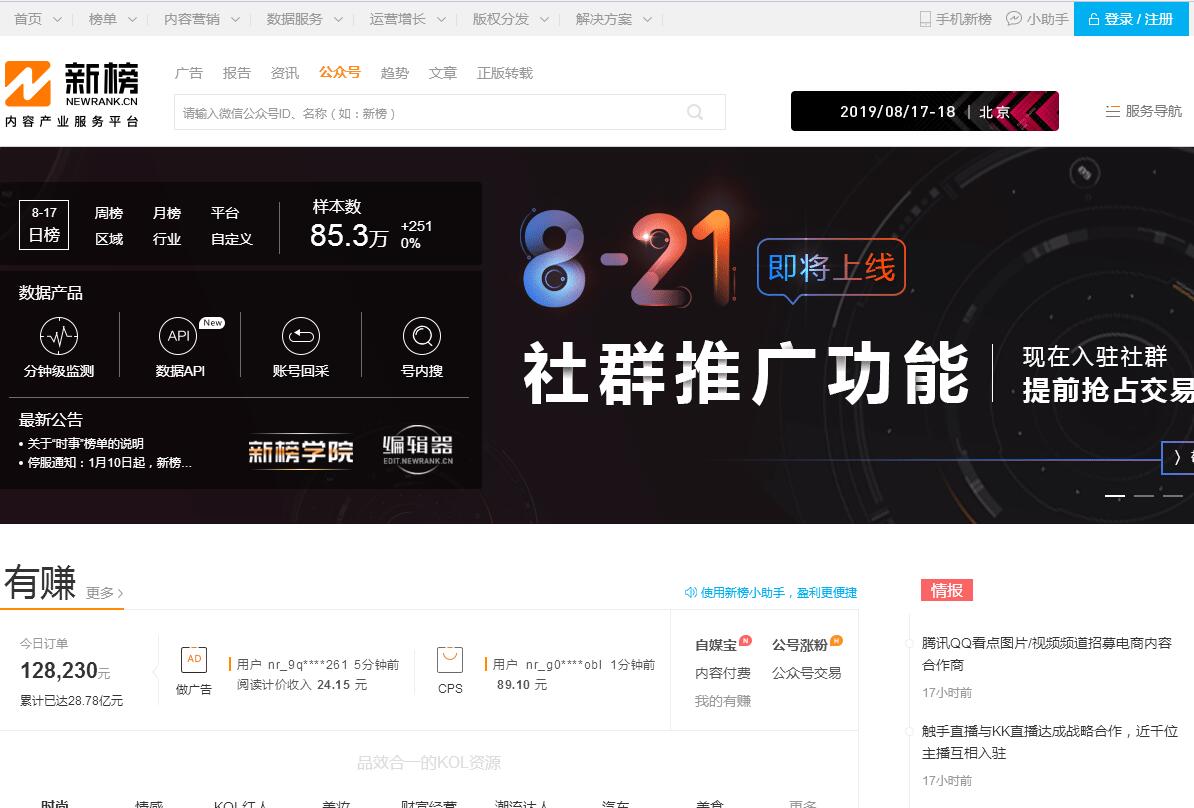Image resolution: width=1194 pixels, height=808 pixels.
Task: Open the 服务导航 menu
Action: 1143,111
